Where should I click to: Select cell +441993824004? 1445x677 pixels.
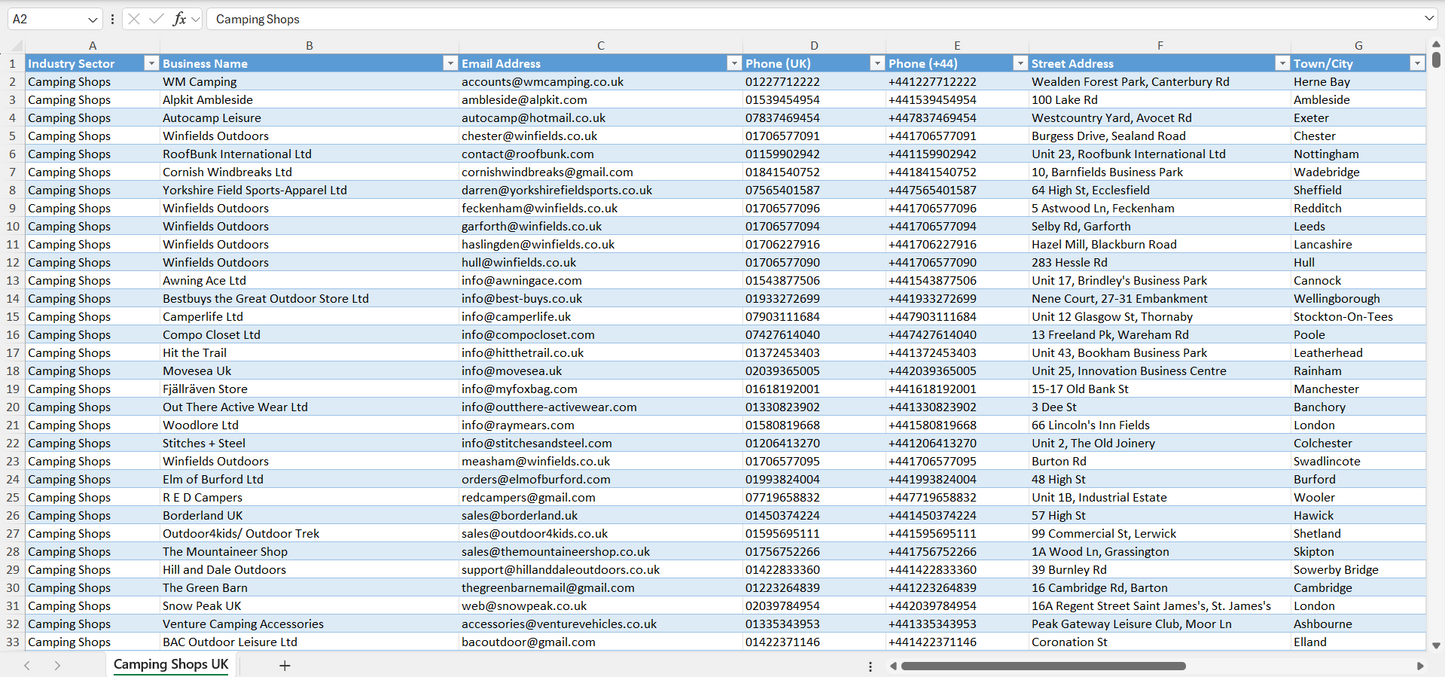[x=957, y=479]
